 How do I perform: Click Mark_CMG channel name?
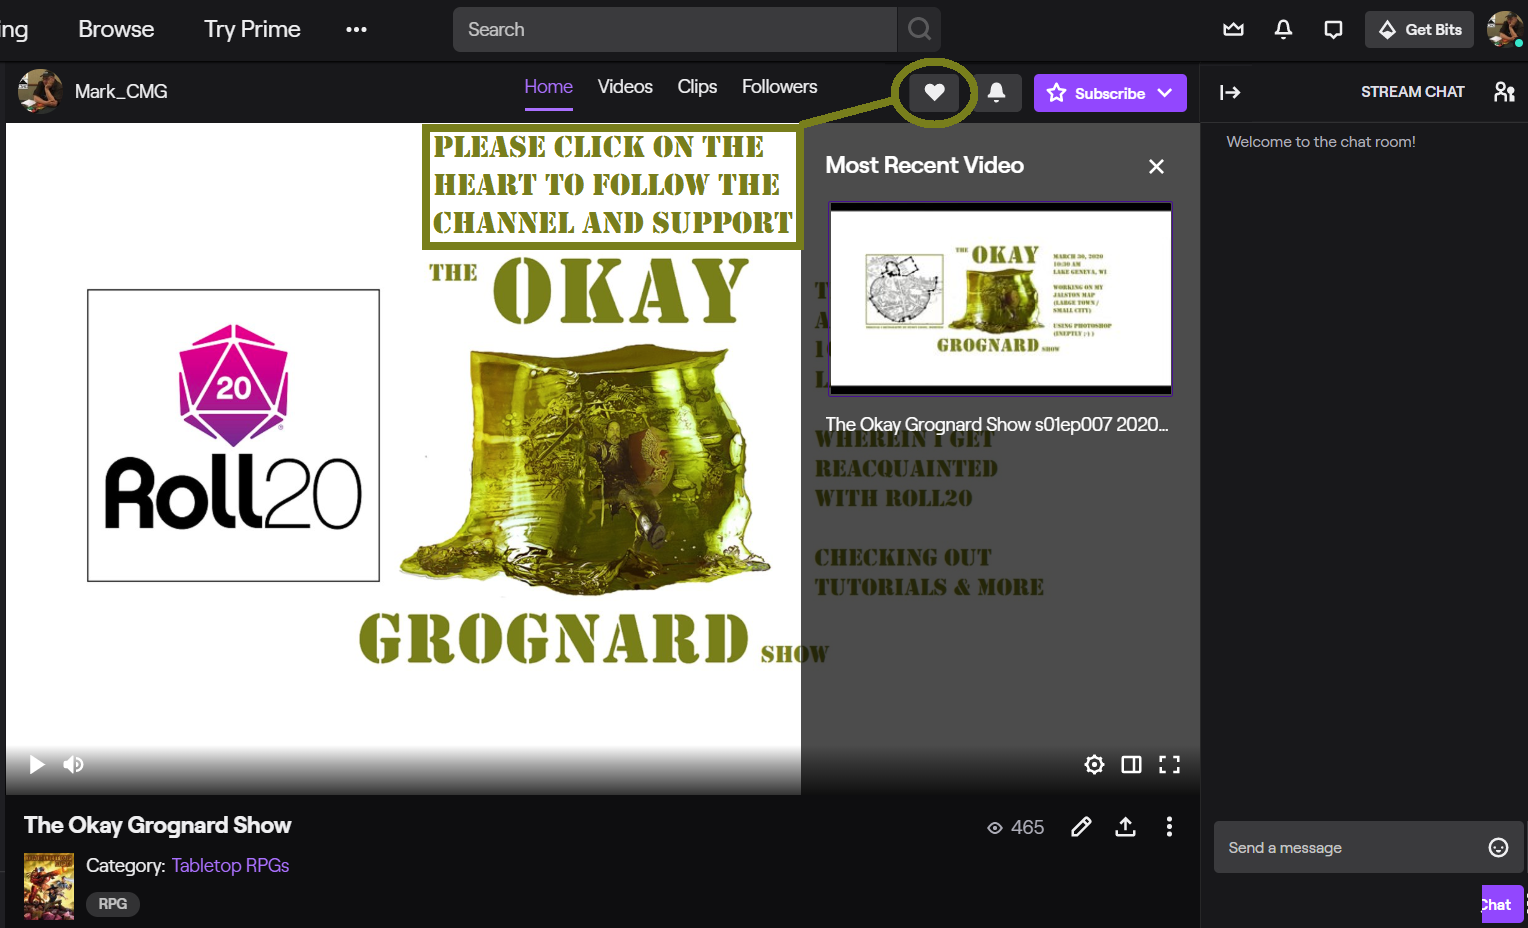pyautogui.click(x=121, y=92)
